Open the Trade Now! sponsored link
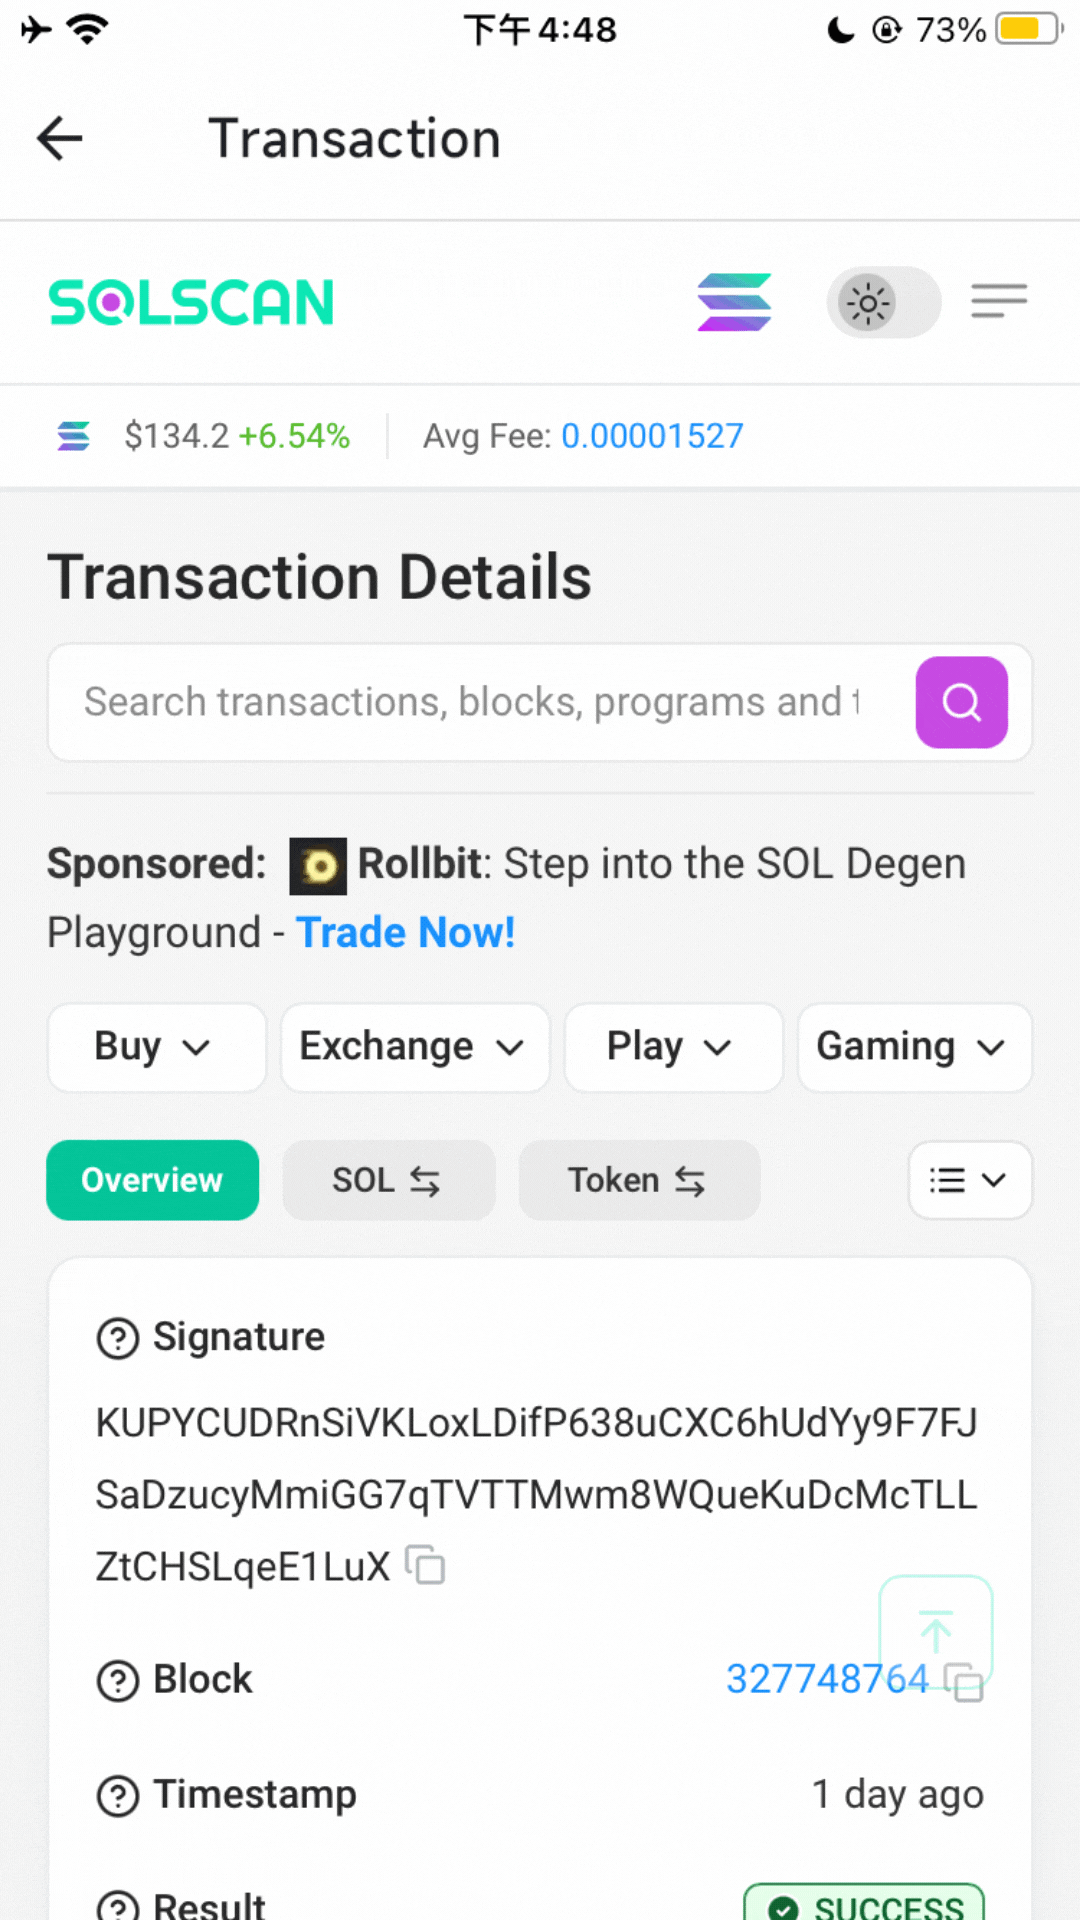 pos(406,933)
